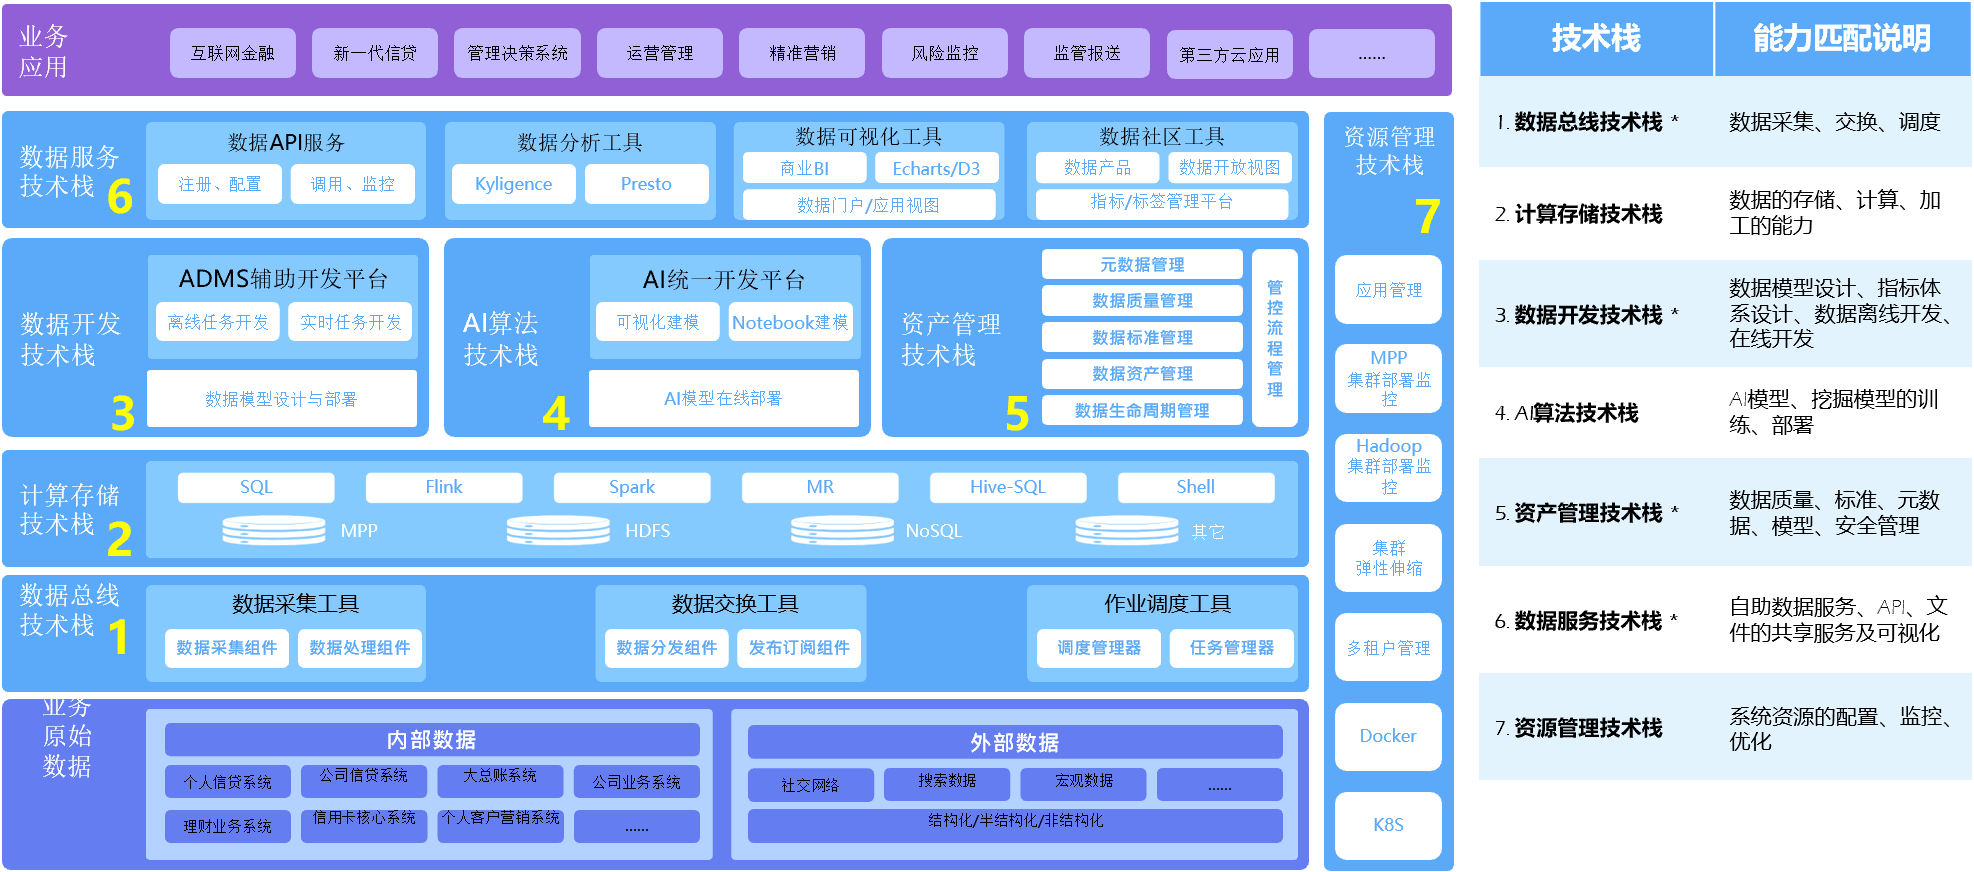
Task: Click the 多租户管理 box
Action: [1389, 647]
